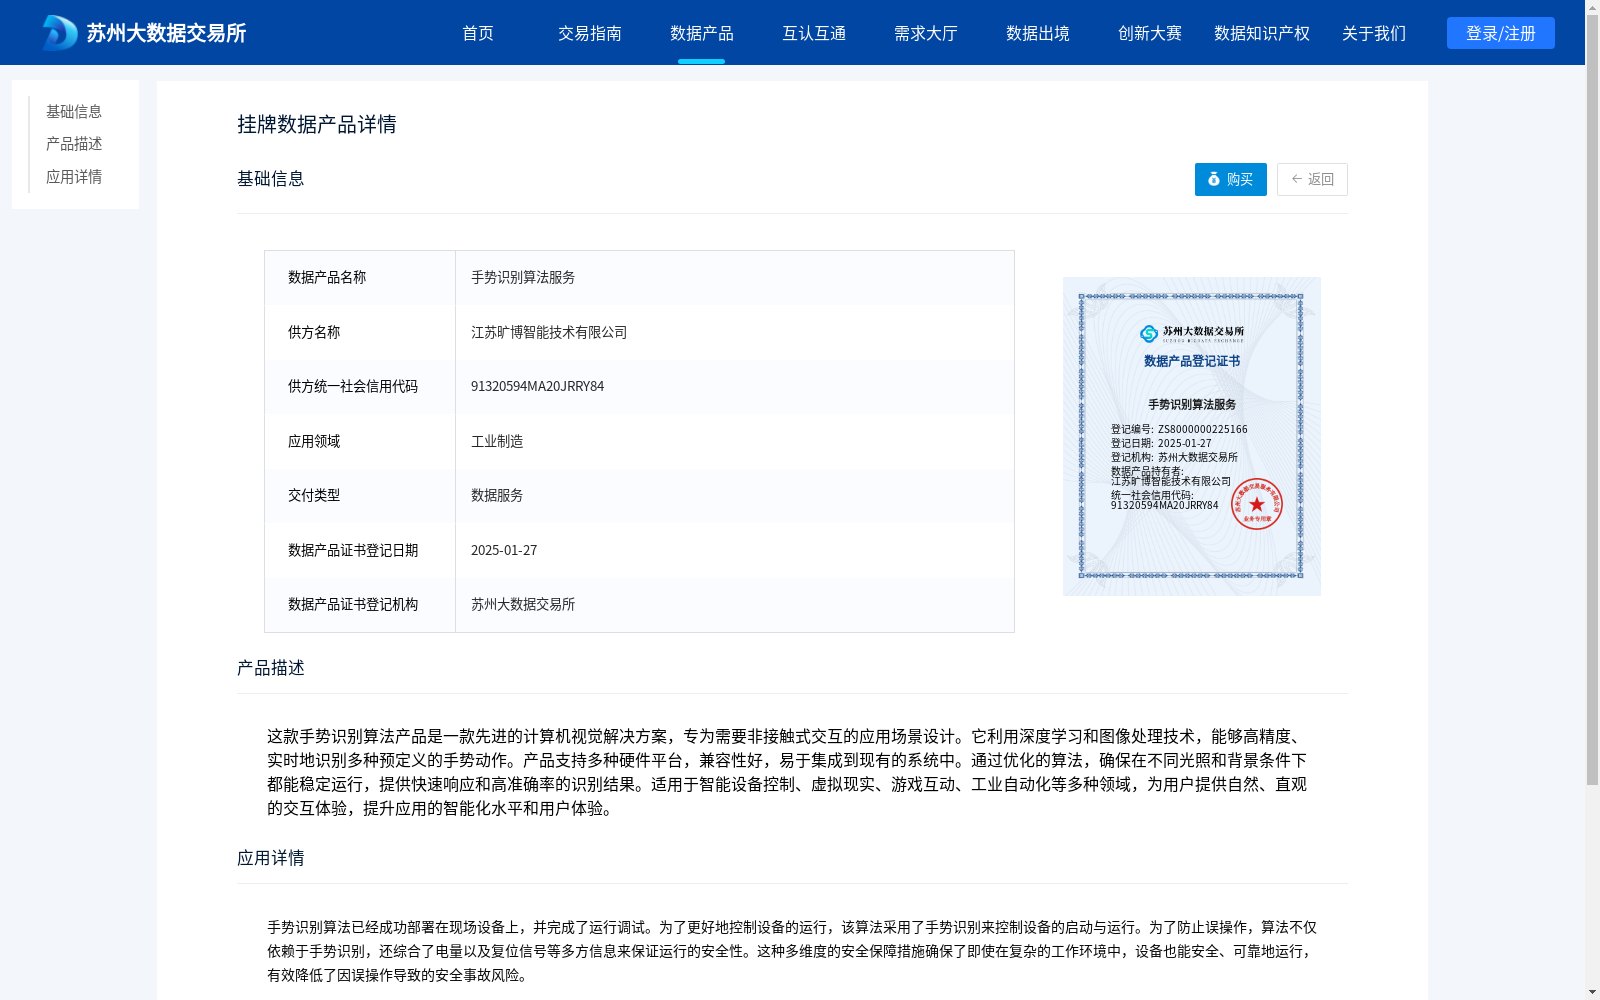Jump to 基础信息 in sidebar
The height and width of the screenshot is (1000, 1600).
[x=74, y=111]
